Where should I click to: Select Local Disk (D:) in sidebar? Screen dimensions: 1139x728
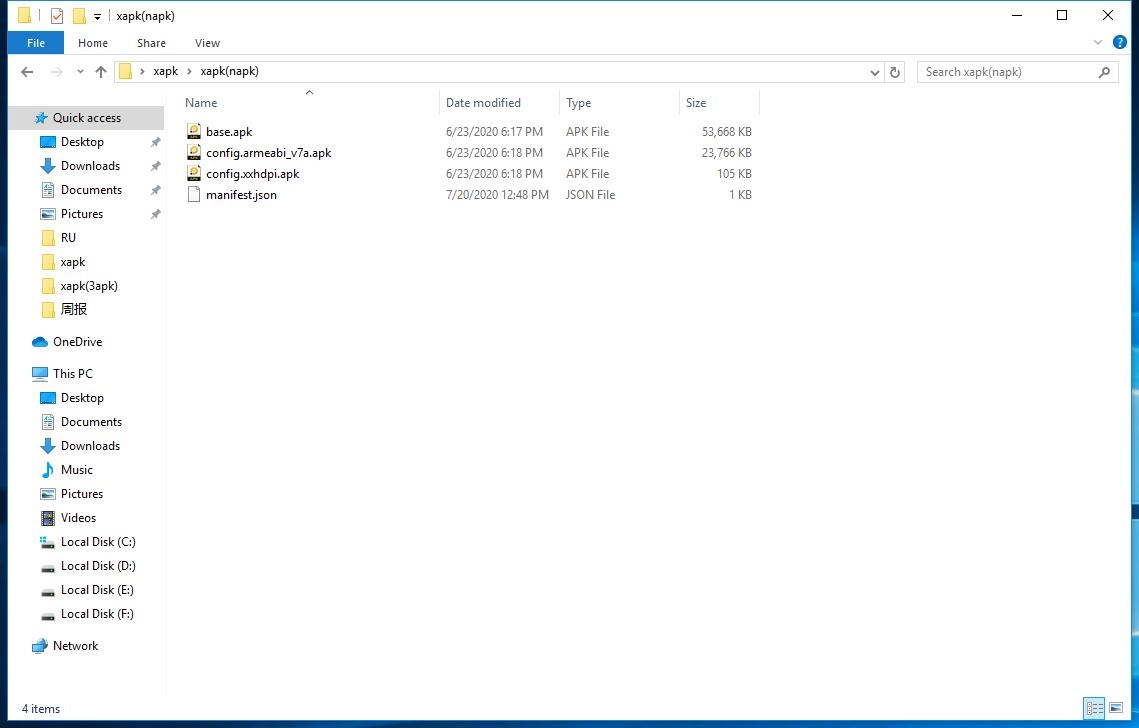pyautogui.click(x=97, y=566)
